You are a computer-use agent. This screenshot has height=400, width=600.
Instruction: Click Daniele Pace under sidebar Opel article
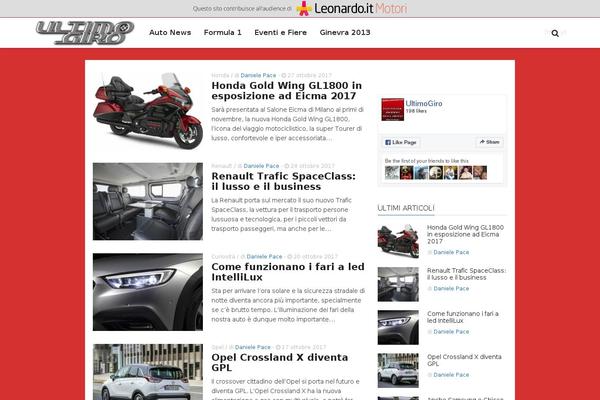pyautogui.click(x=451, y=375)
